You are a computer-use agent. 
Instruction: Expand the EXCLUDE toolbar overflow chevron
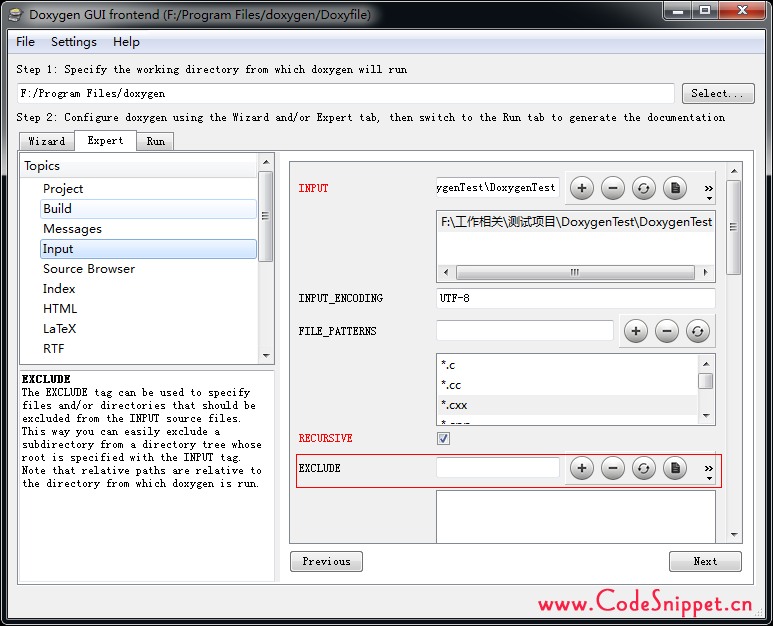point(708,472)
